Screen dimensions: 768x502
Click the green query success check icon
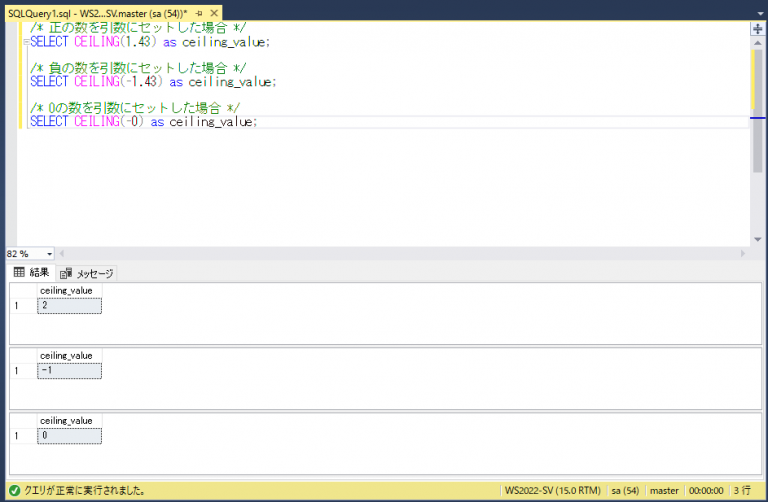click(x=14, y=490)
